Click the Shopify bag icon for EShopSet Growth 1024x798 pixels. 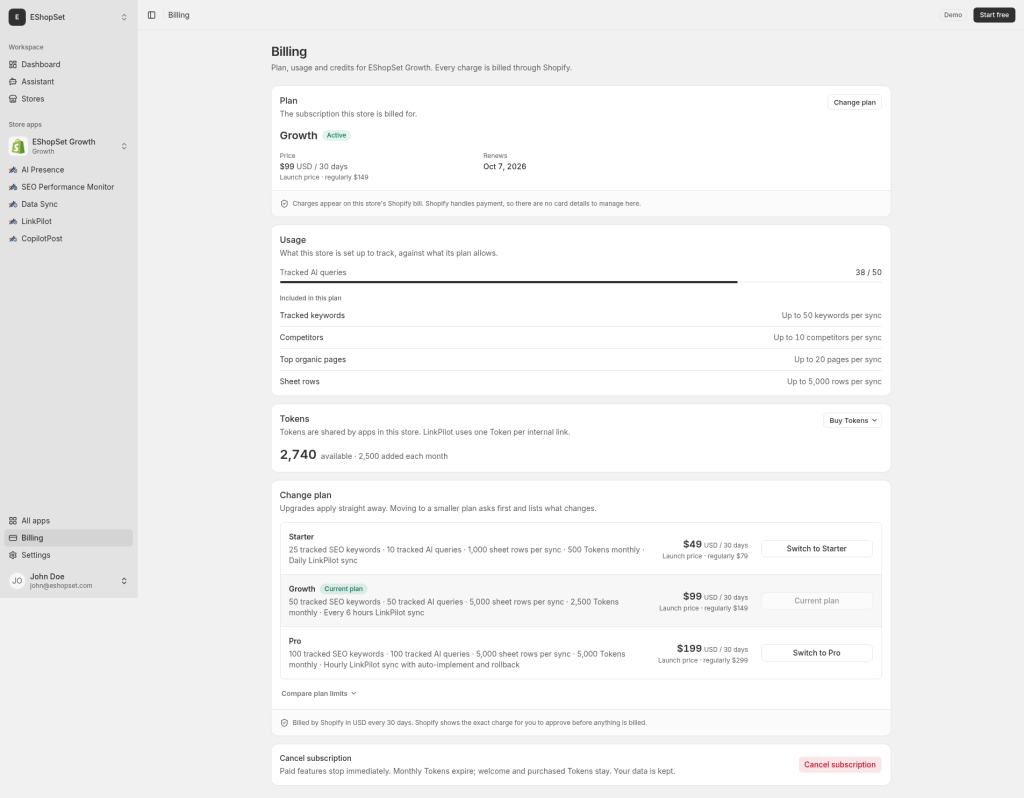pyautogui.click(x=18, y=146)
